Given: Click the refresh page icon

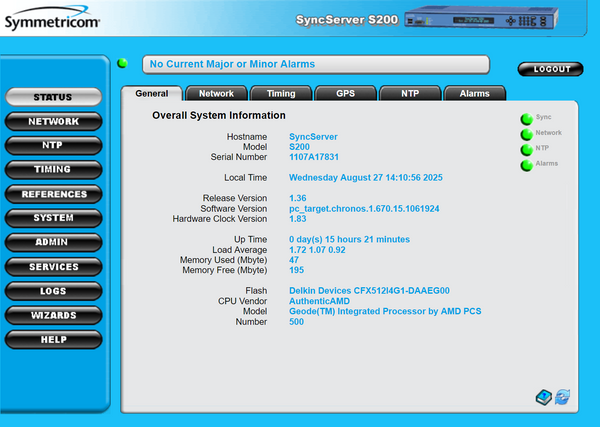Looking at the screenshot, I should tap(562, 397).
